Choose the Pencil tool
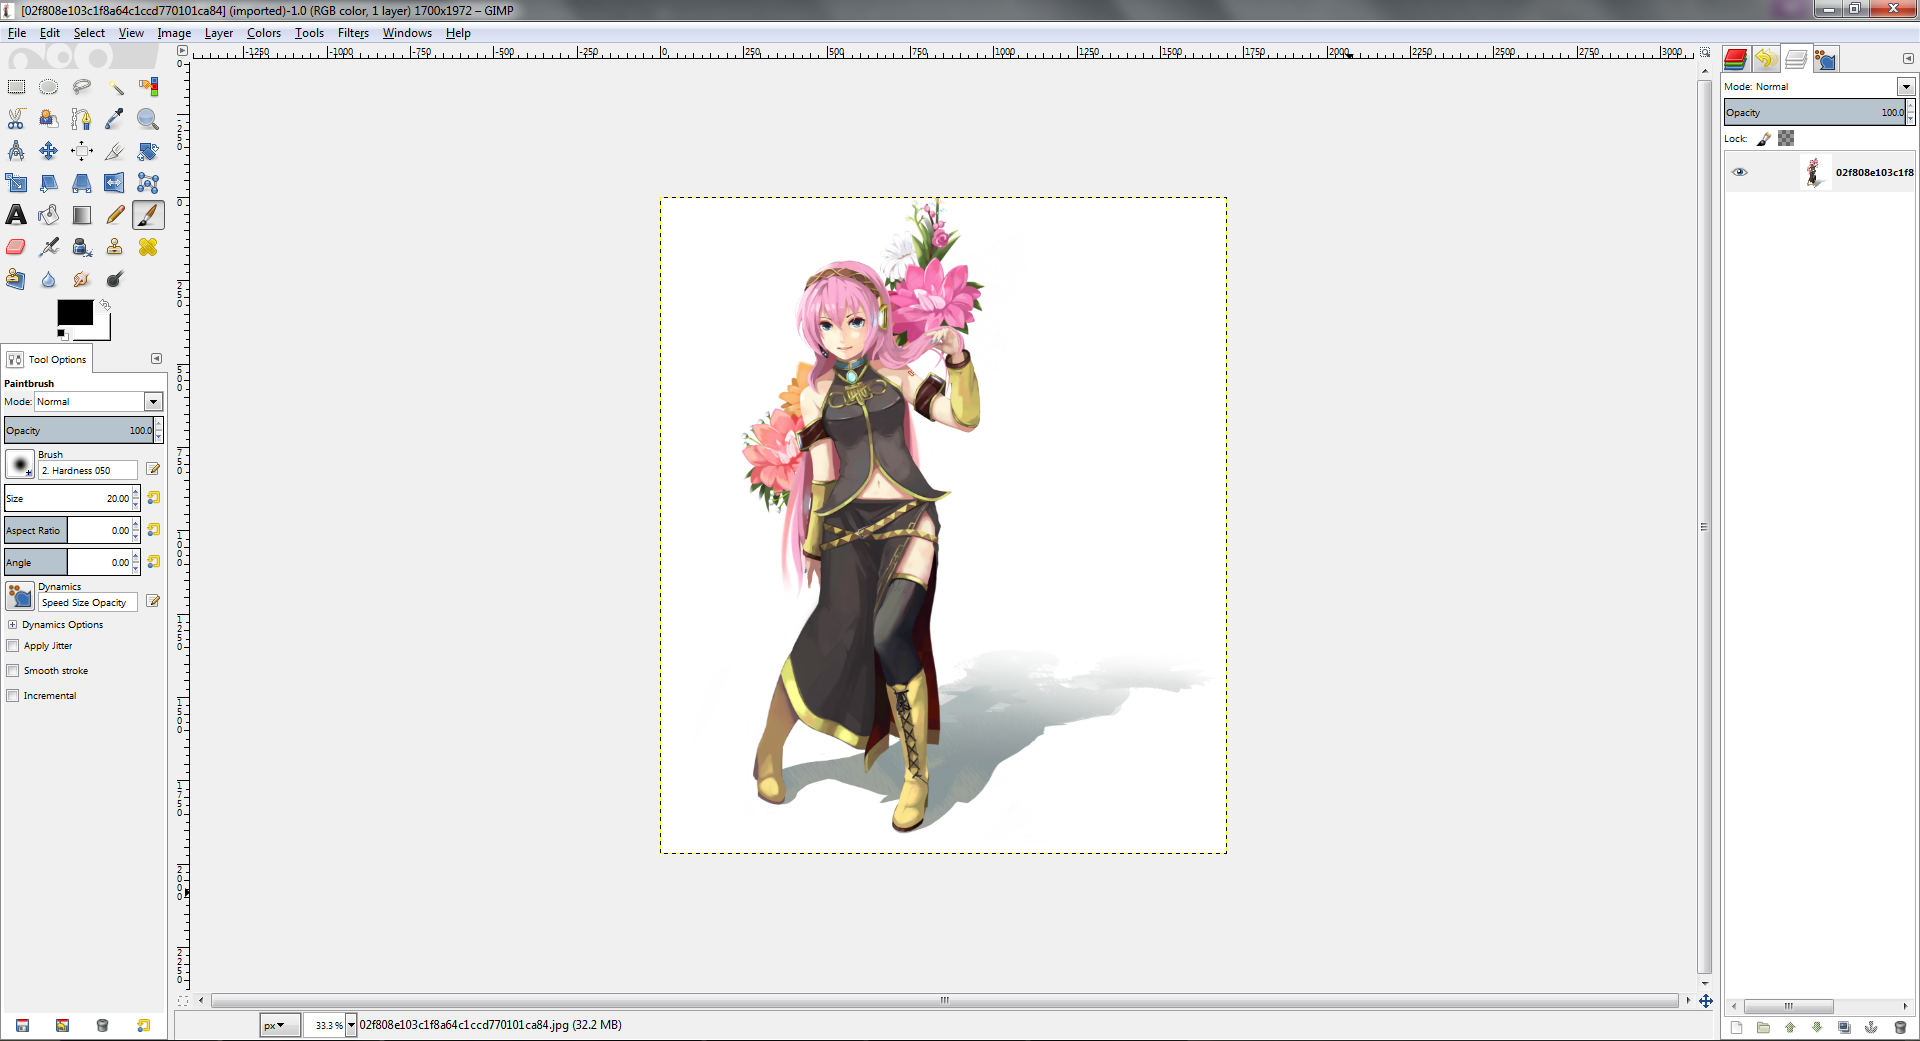The height and width of the screenshot is (1041, 1920). (115, 215)
